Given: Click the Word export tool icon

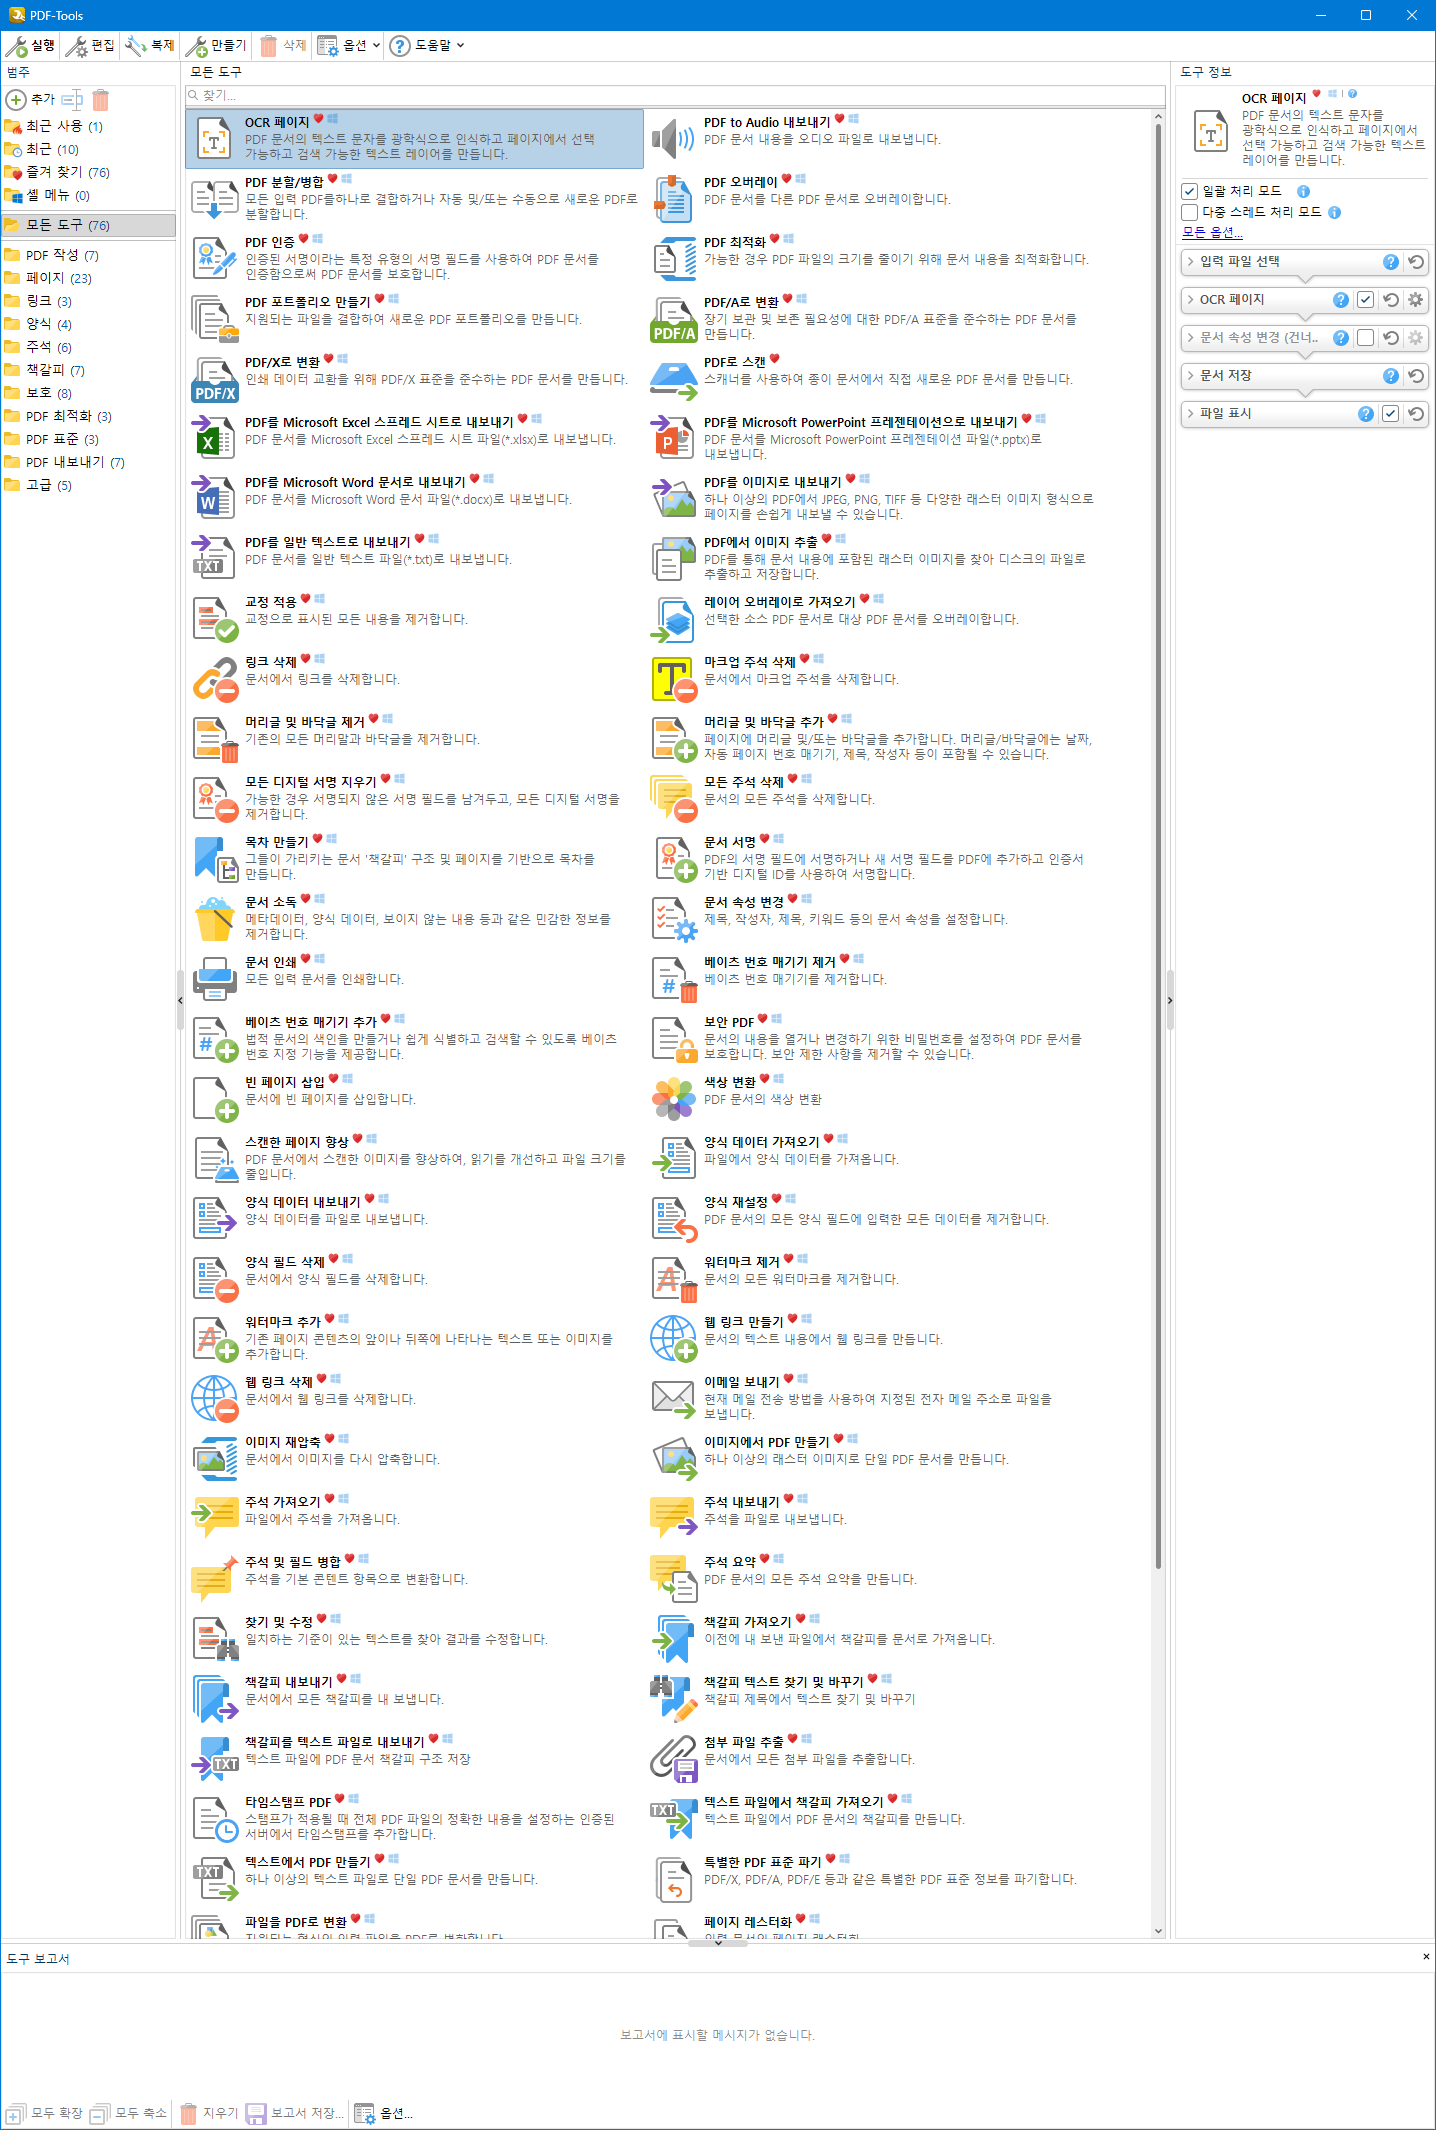Looking at the screenshot, I should pyautogui.click(x=214, y=499).
